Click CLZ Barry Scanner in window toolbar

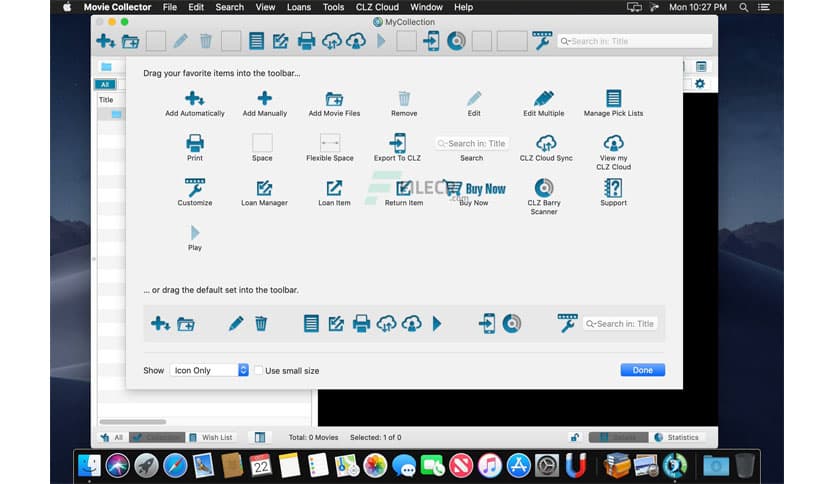[456, 41]
